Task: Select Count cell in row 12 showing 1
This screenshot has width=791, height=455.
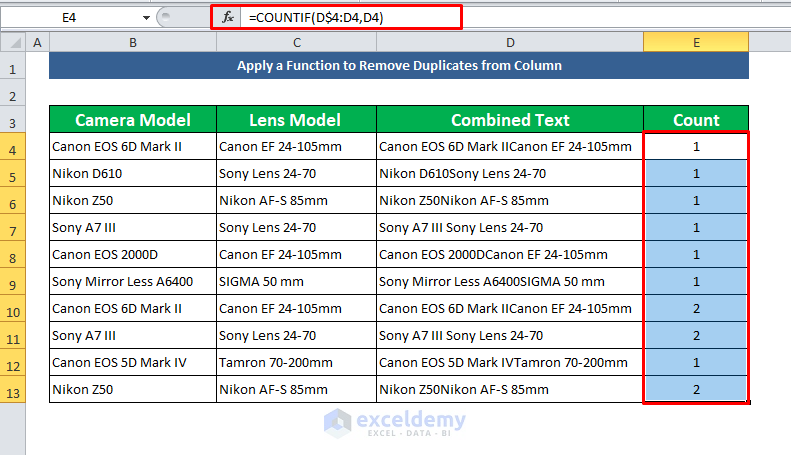Action: pos(696,362)
